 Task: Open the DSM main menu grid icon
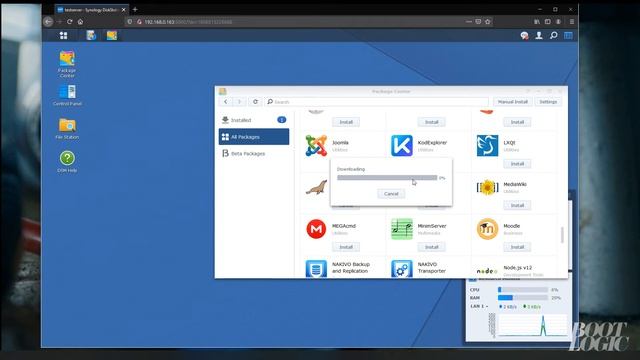63,36
